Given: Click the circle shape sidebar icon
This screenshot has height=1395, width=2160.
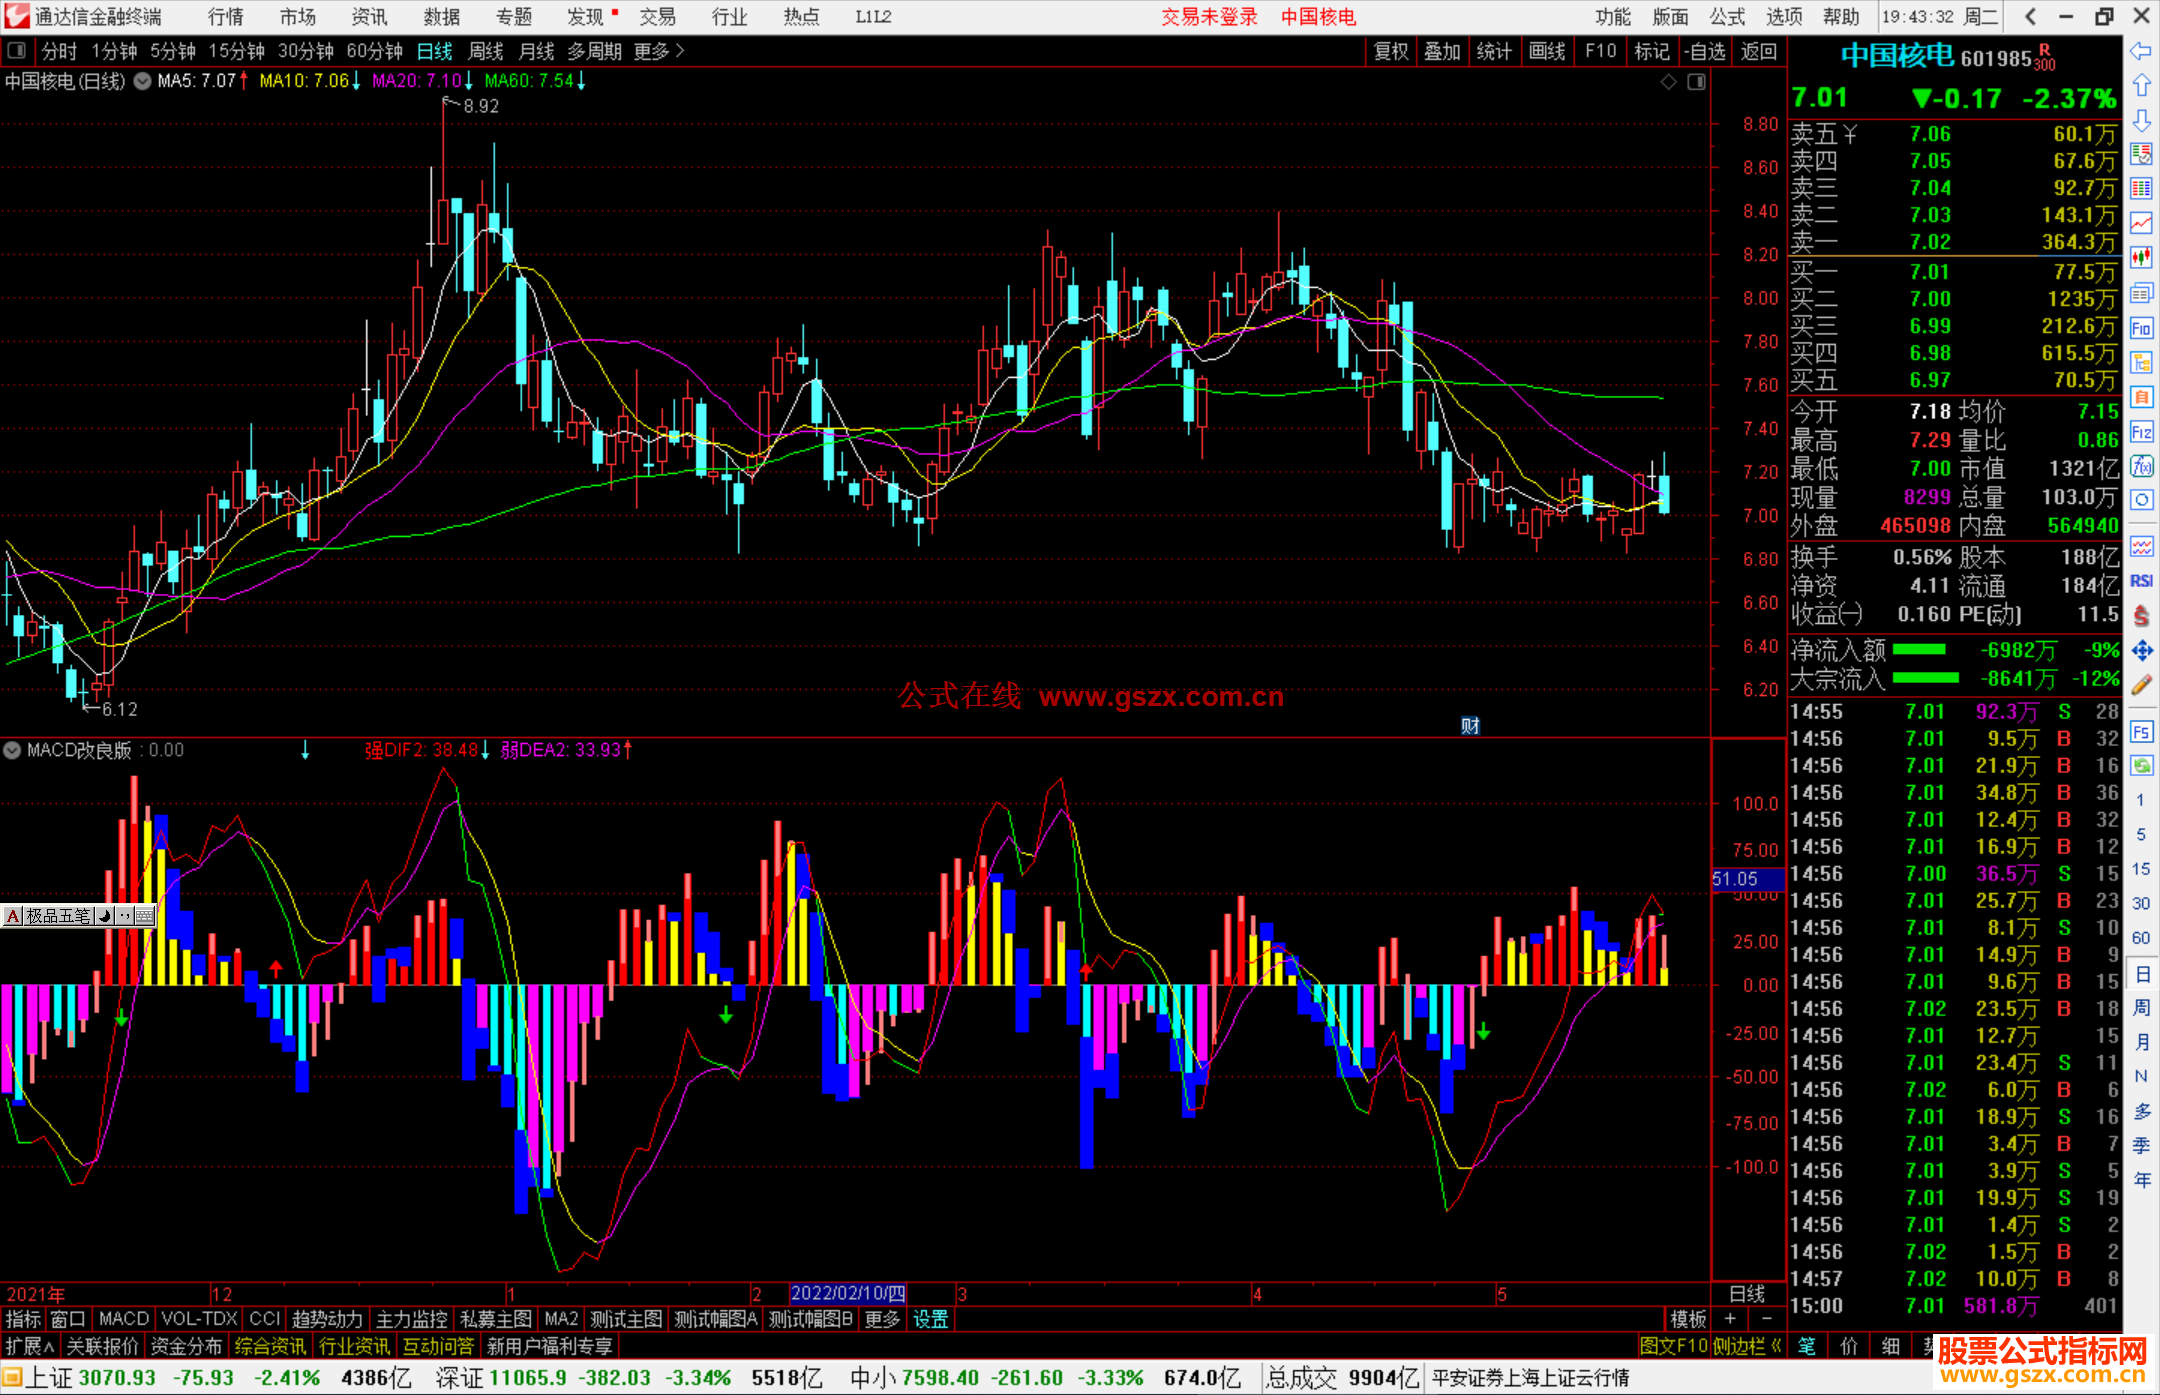Looking at the screenshot, I should 2141,500.
